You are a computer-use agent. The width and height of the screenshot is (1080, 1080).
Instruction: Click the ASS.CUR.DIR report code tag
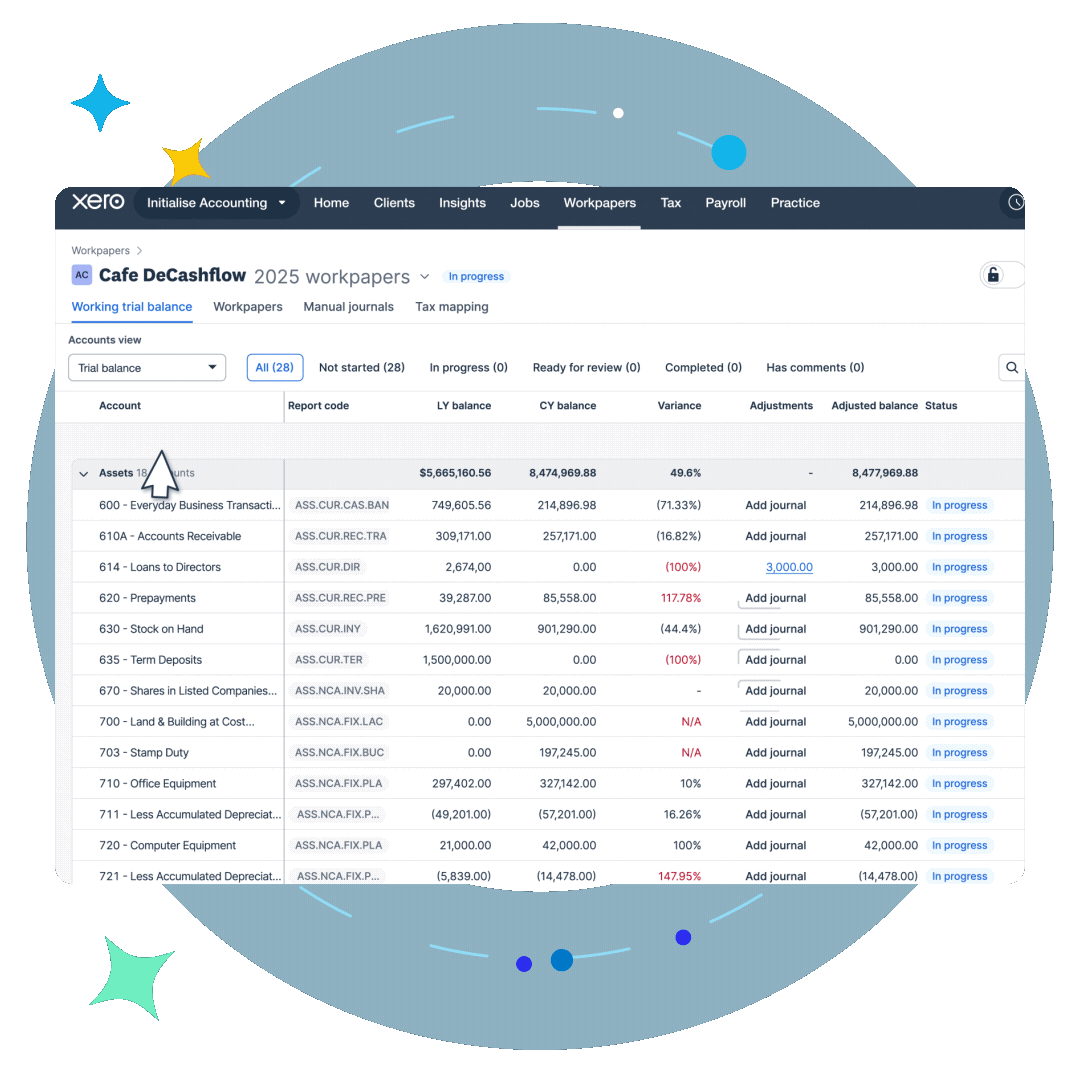coord(328,567)
